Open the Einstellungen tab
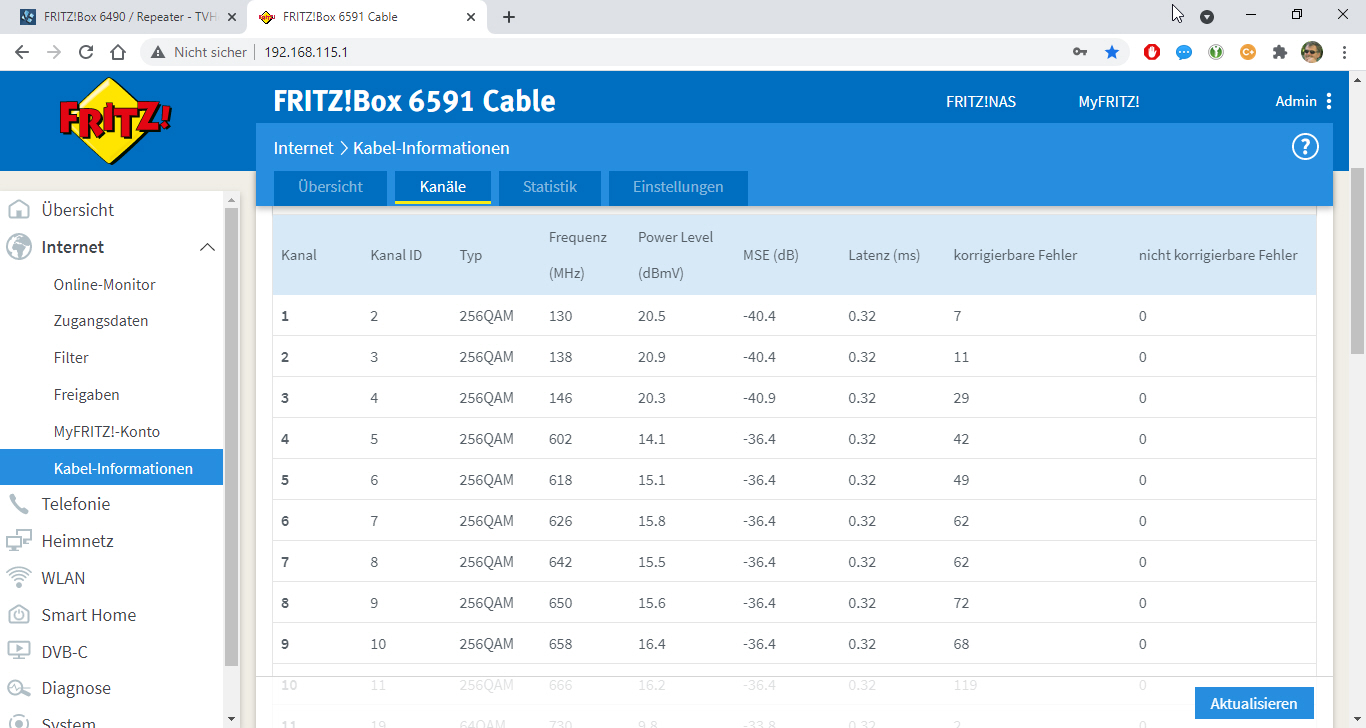Screen dimensions: 1366x728 pos(678,187)
